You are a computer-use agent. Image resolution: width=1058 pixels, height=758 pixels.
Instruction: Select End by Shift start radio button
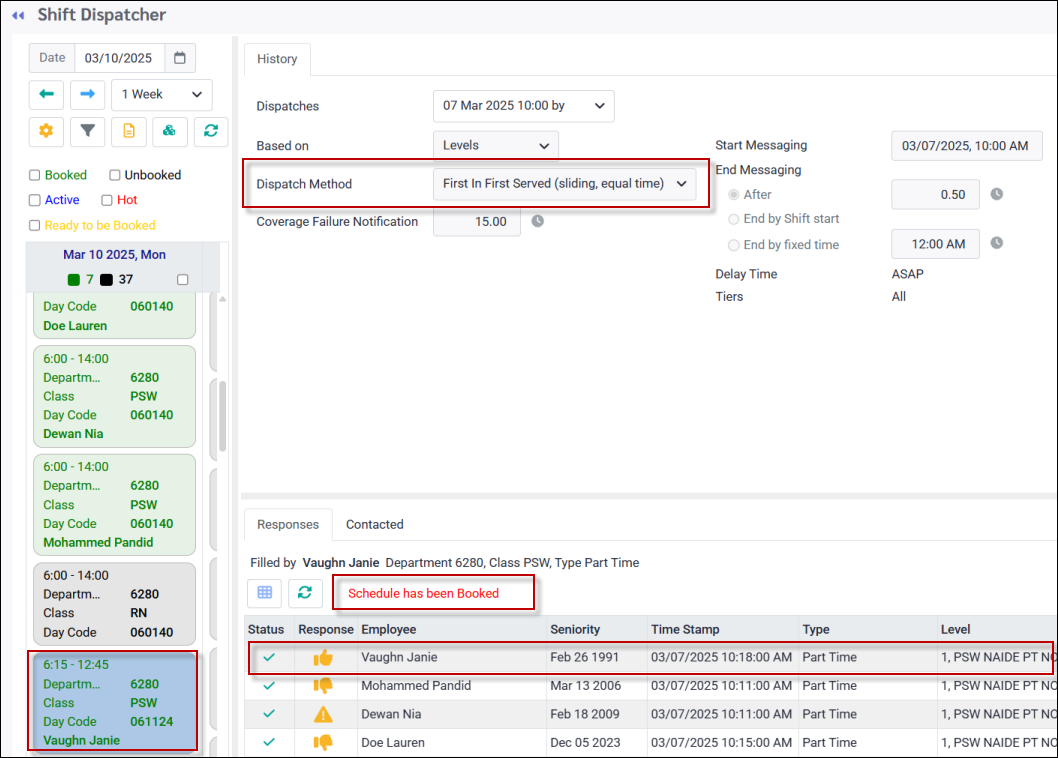click(x=733, y=219)
